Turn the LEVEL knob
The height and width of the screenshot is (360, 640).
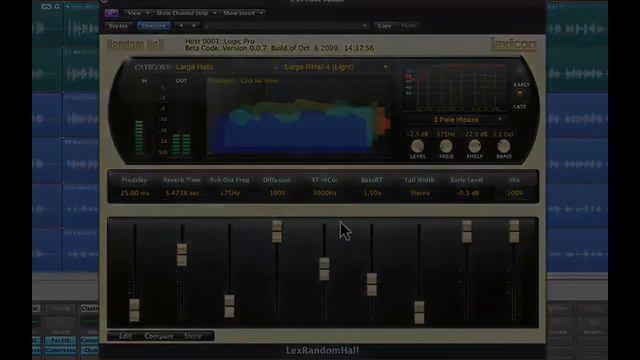tap(417, 146)
